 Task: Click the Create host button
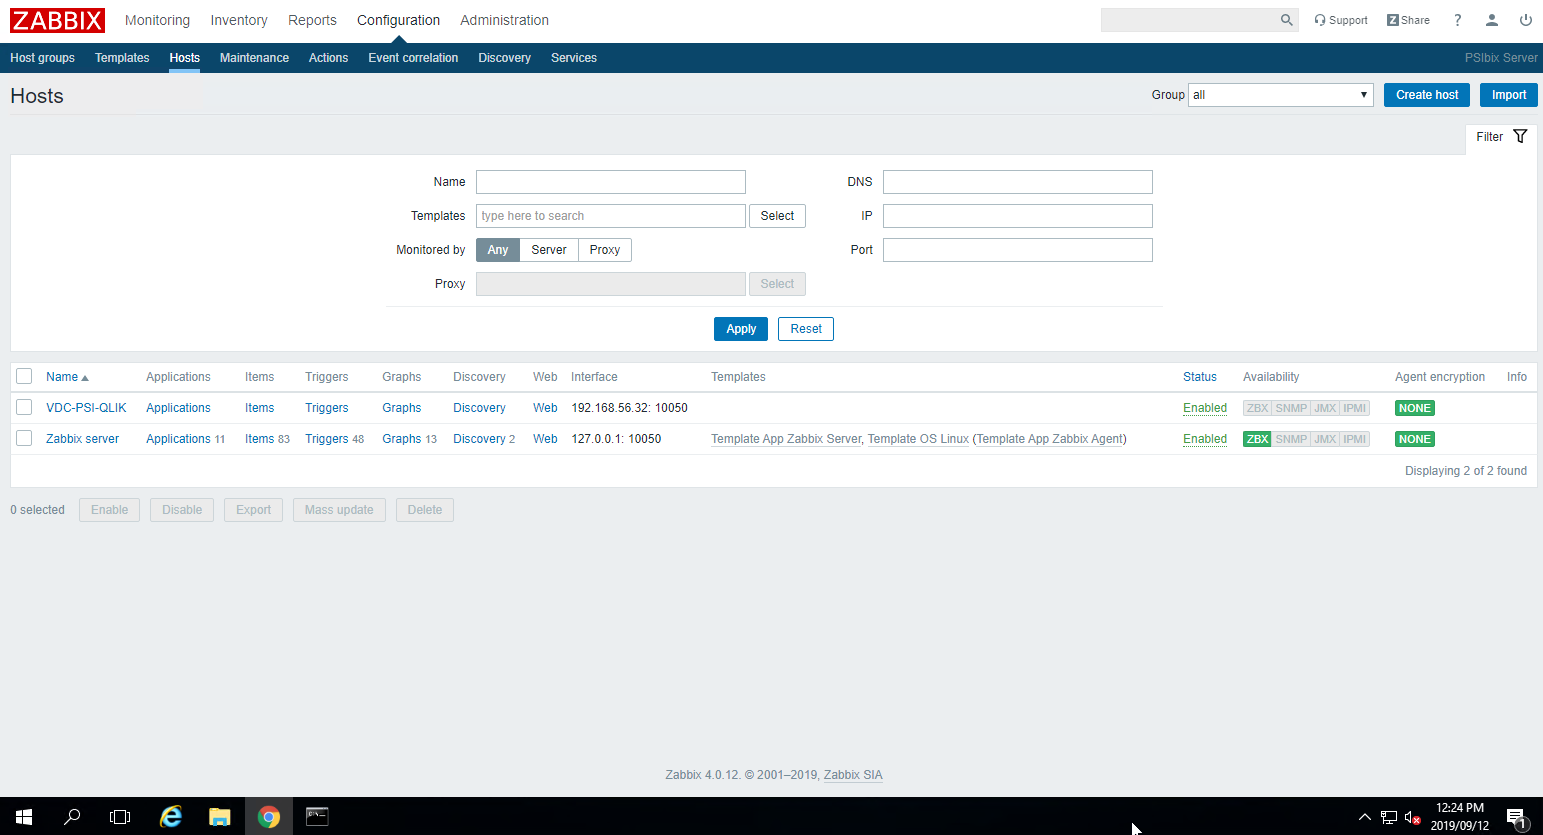point(1427,95)
